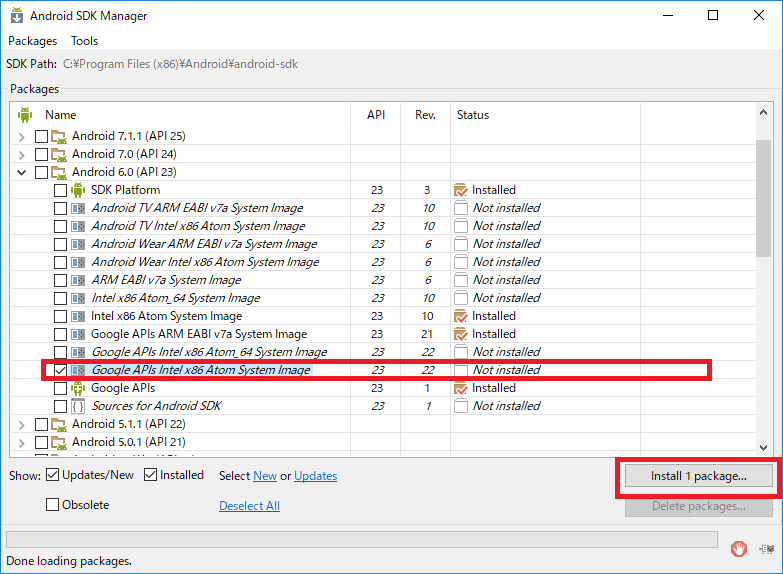The image size is (783, 574).
Task: Click the Status column header
Action: (473, 115)
